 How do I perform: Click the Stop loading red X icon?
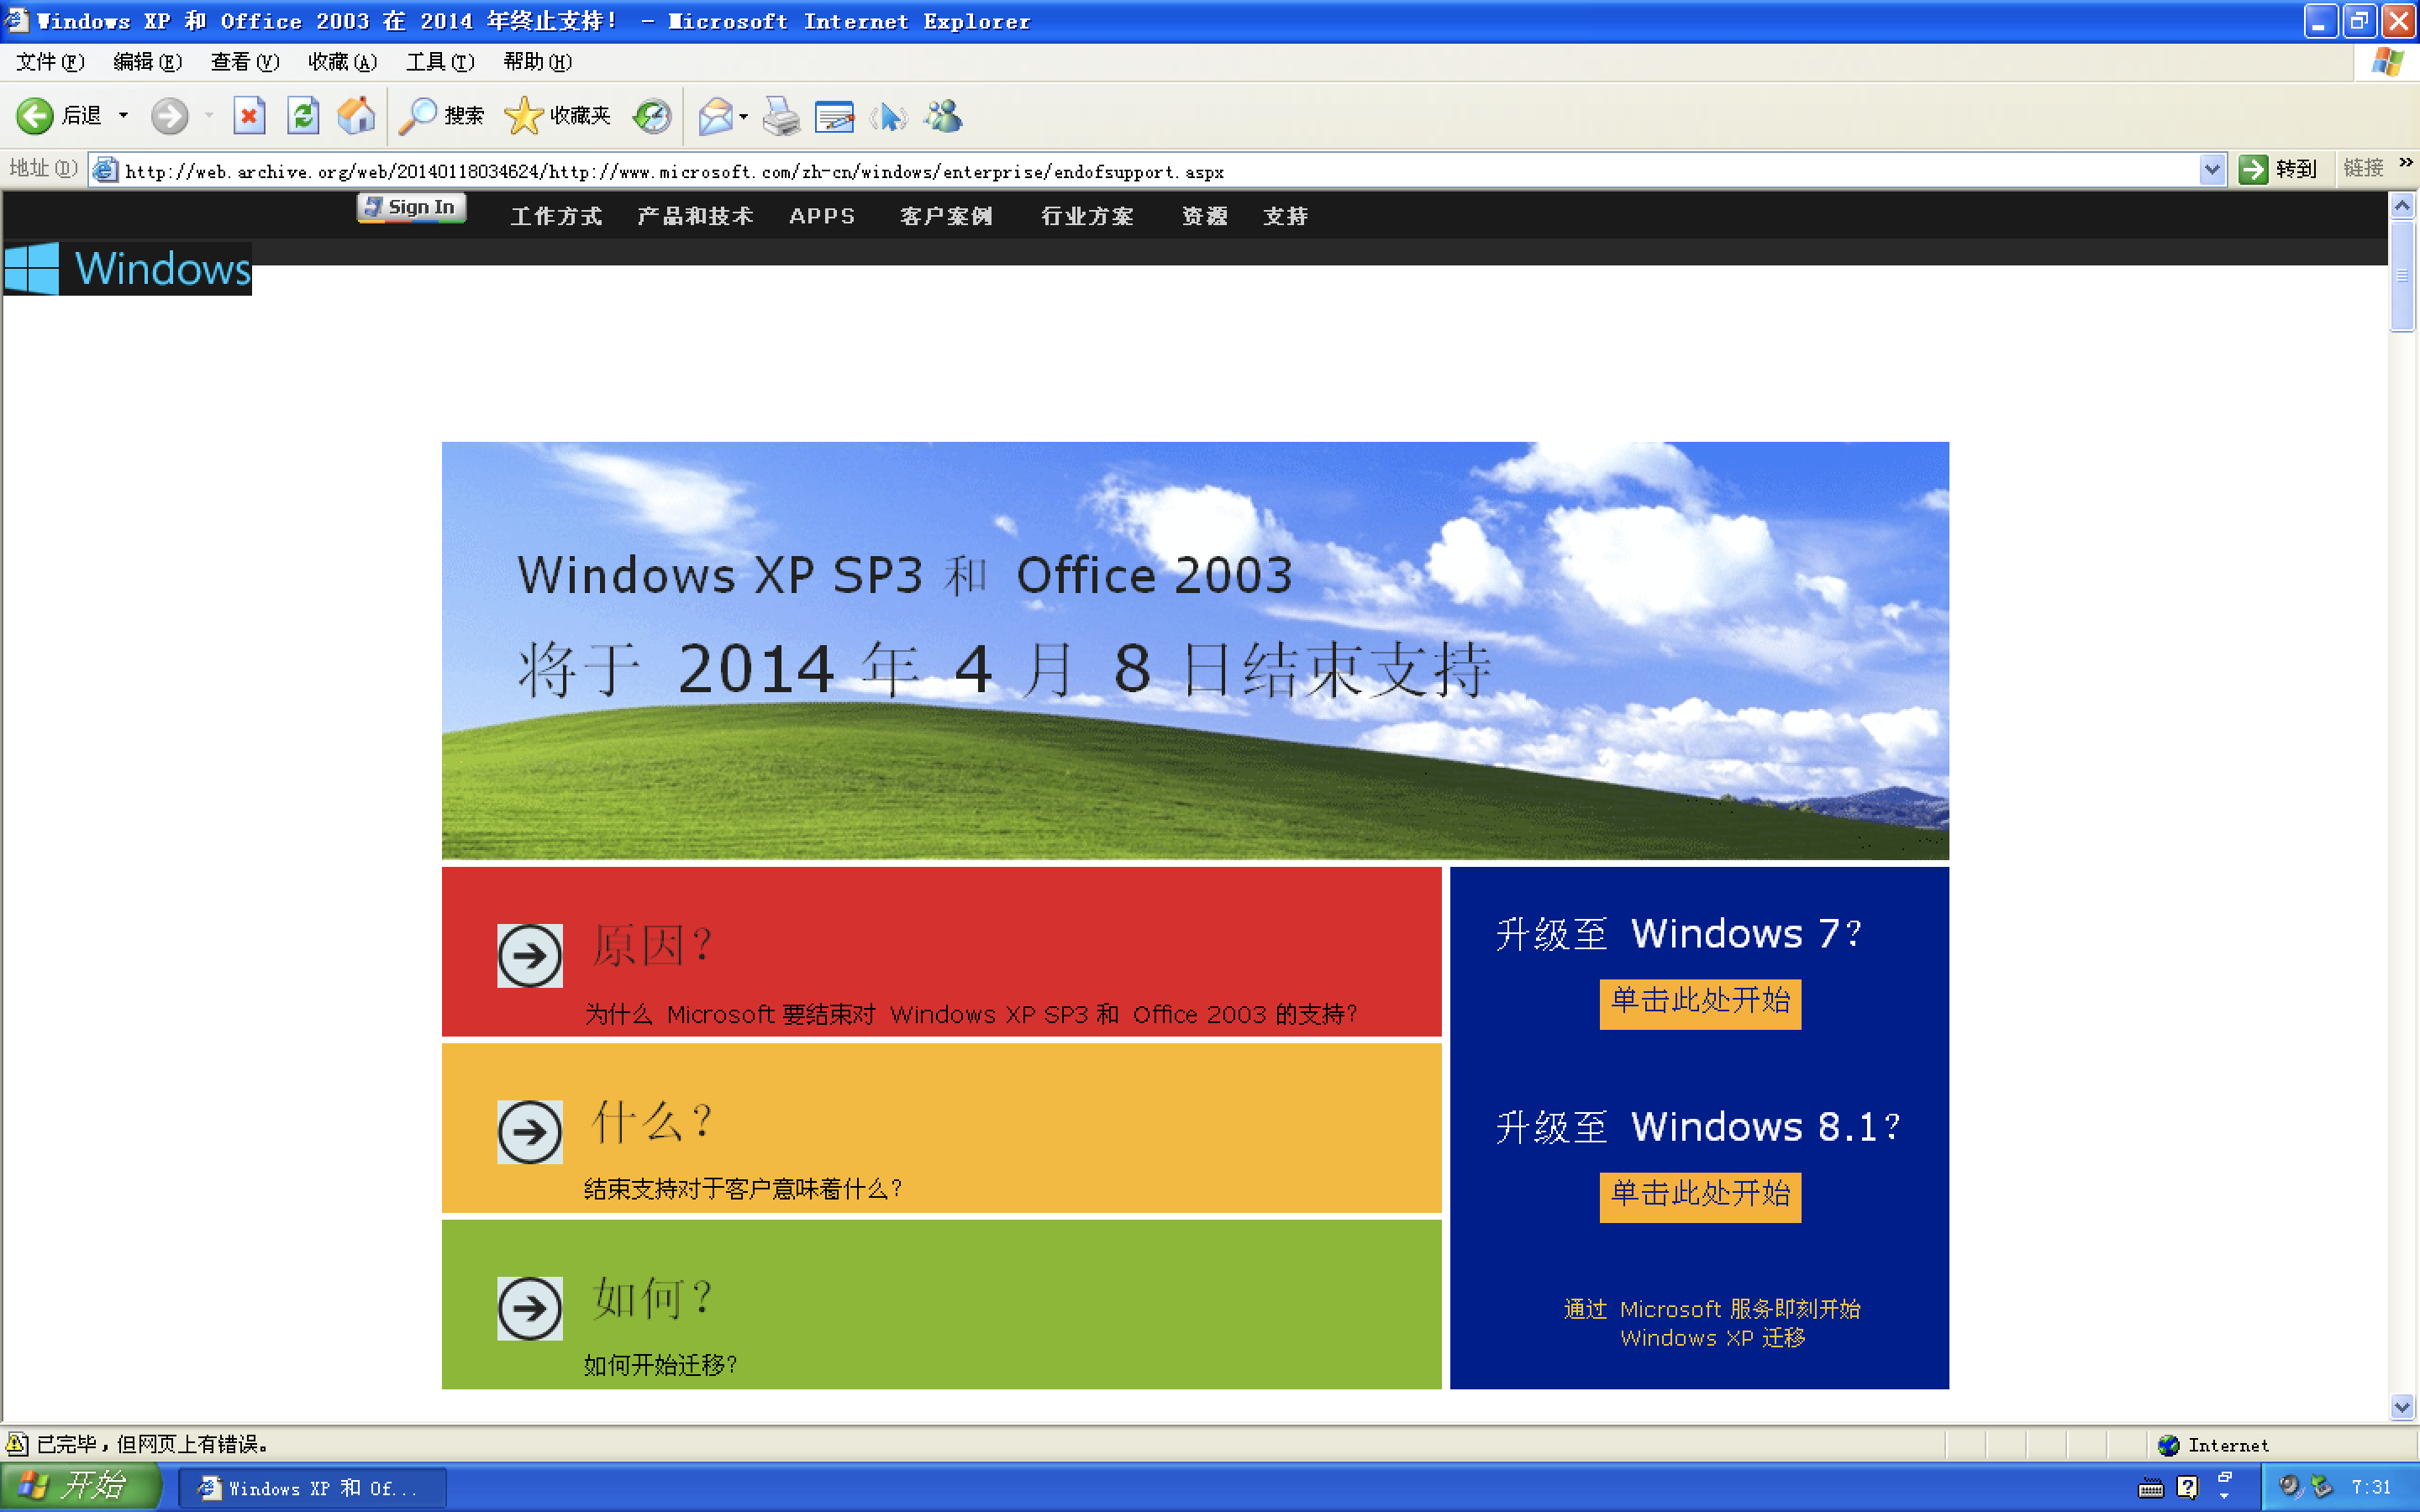click(249, 116)
